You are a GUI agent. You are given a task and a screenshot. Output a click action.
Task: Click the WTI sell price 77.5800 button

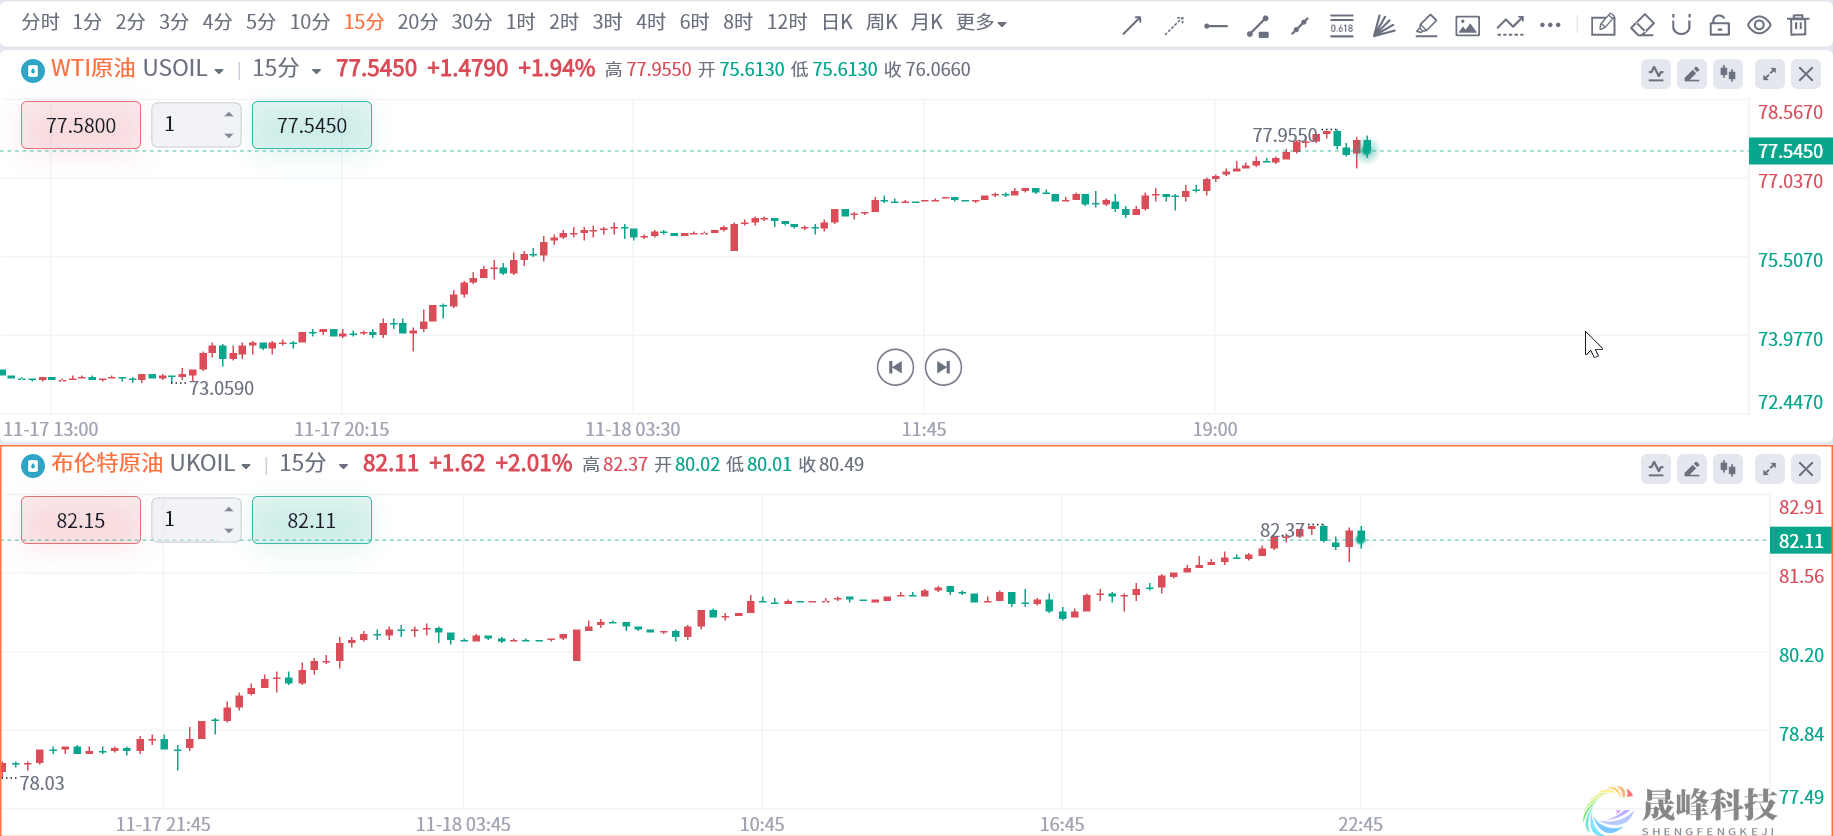pyautogui.click(x=81, y=125)
